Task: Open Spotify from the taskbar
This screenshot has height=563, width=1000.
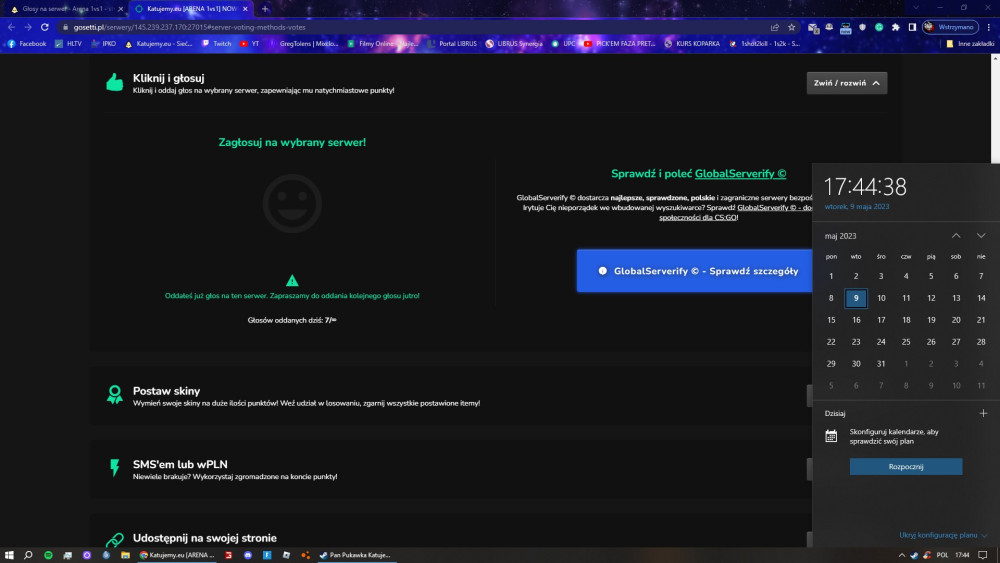Action: click(x=48, y=555)
